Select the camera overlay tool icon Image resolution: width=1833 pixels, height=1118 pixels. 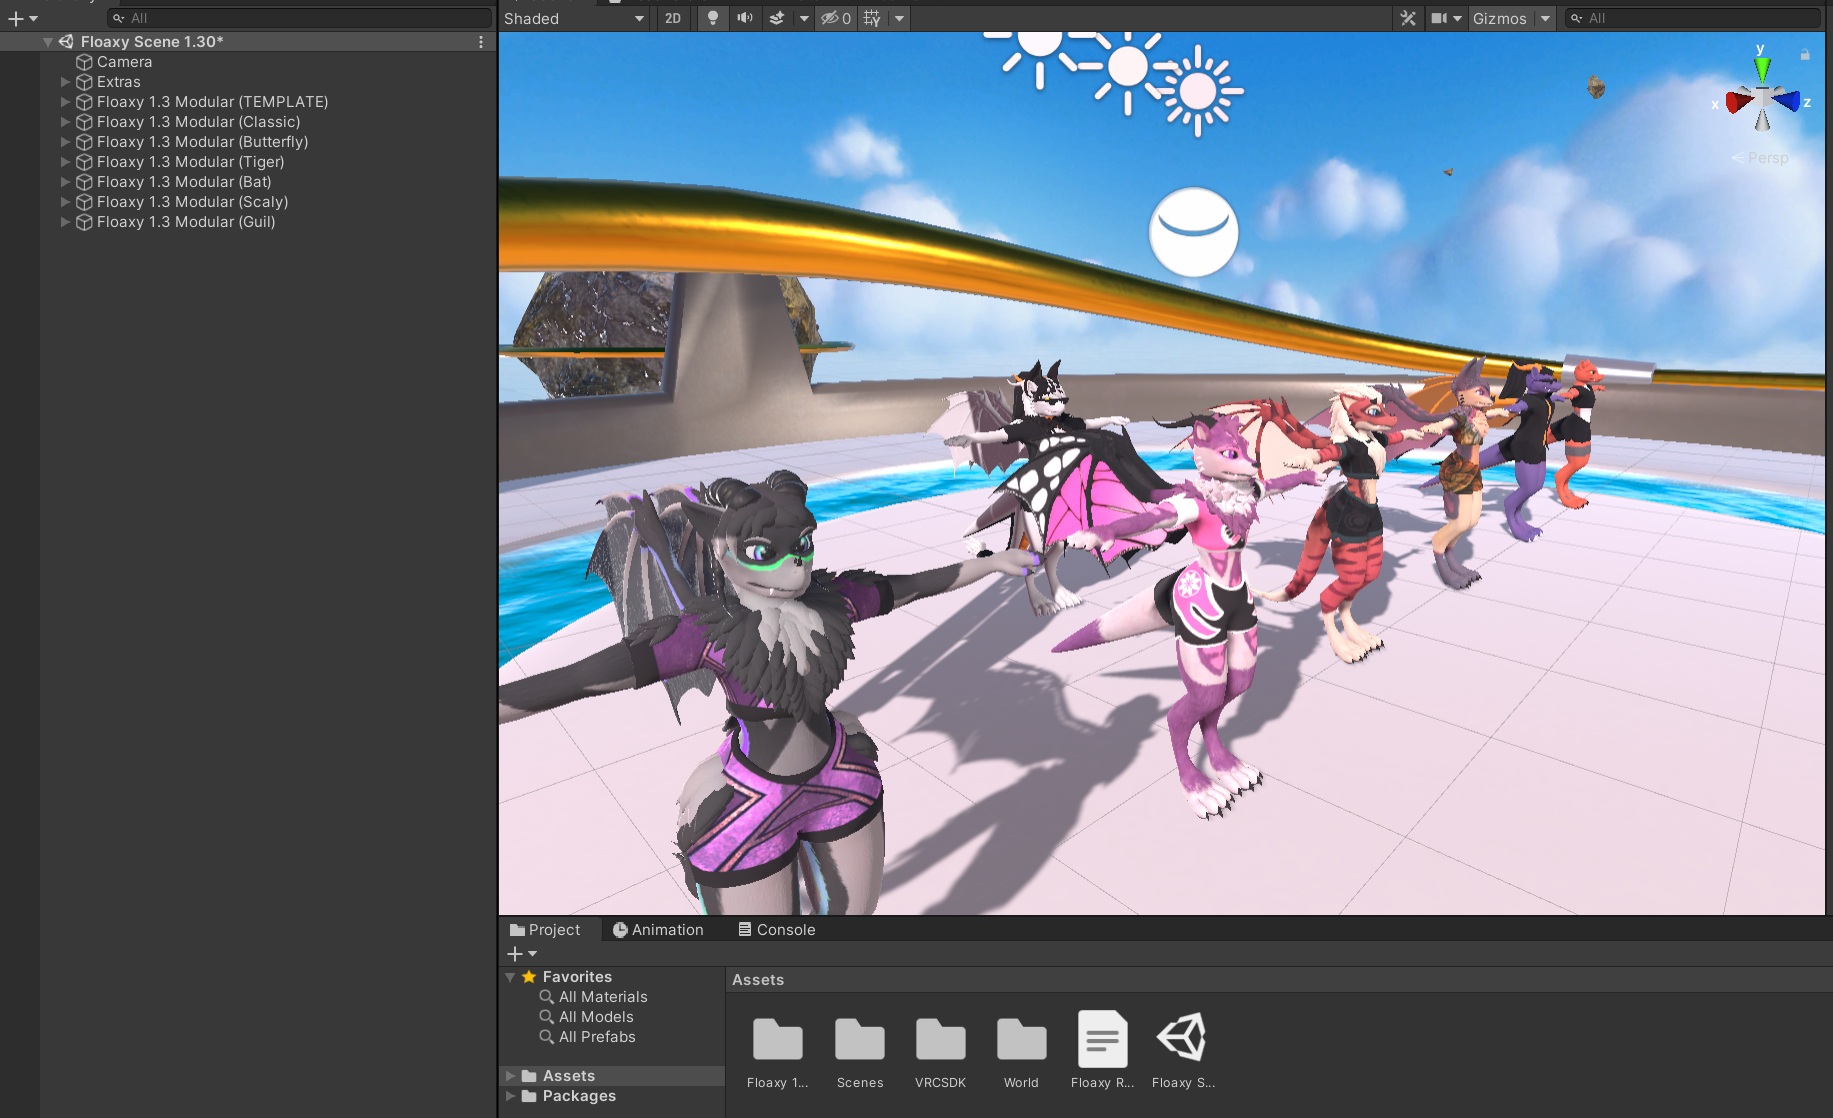pyautogui.click(x=1441, y=18)
